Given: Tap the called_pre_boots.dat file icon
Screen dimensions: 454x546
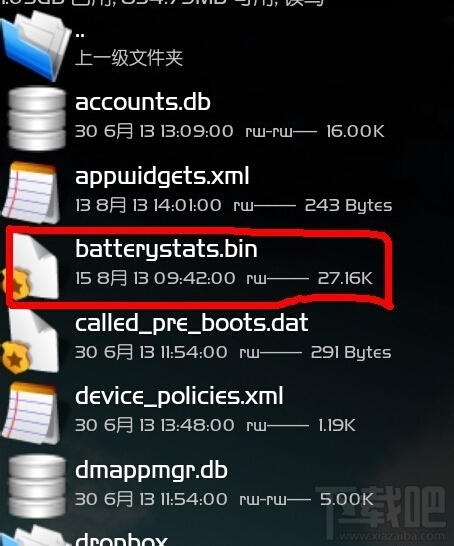Looking at the screenshot, I should tap(30, 341).
